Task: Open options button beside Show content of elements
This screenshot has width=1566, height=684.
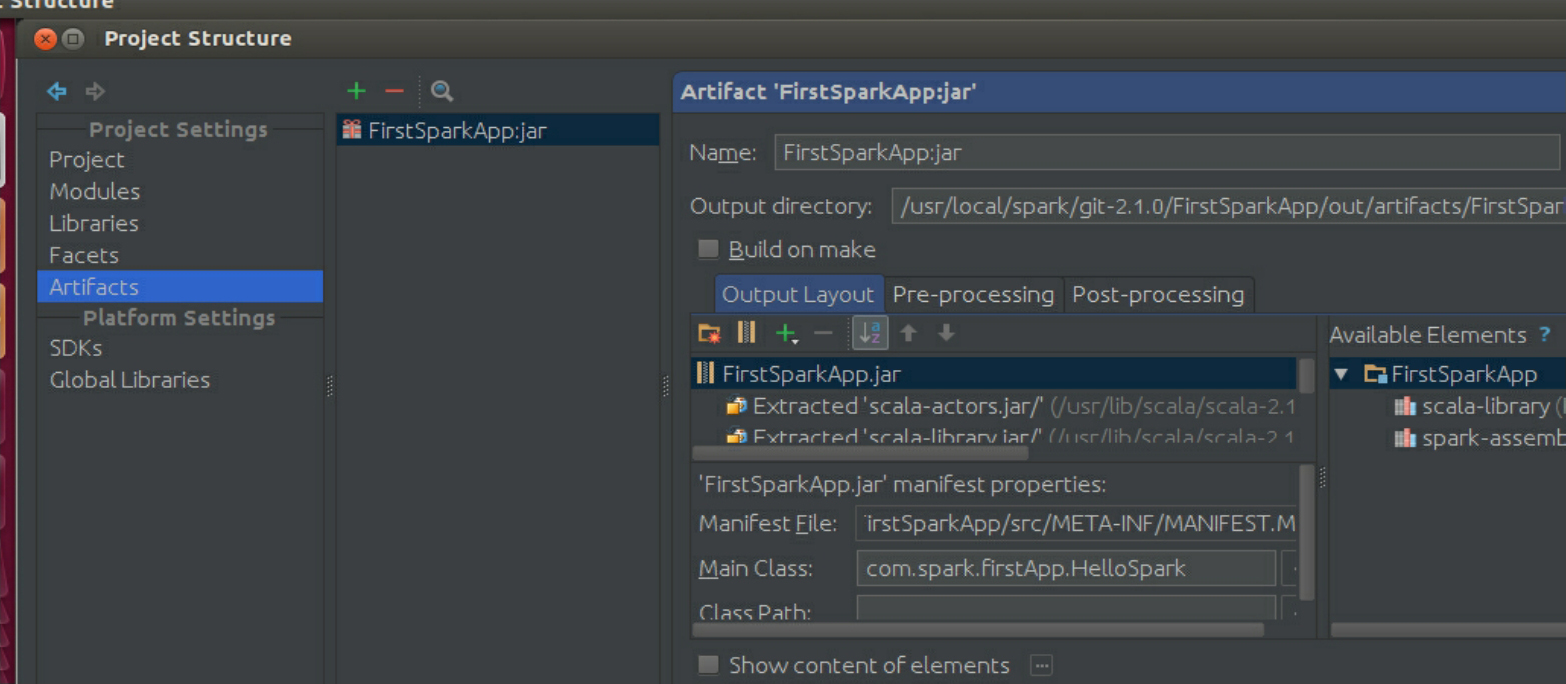Action: click(x=1041, y=665)
